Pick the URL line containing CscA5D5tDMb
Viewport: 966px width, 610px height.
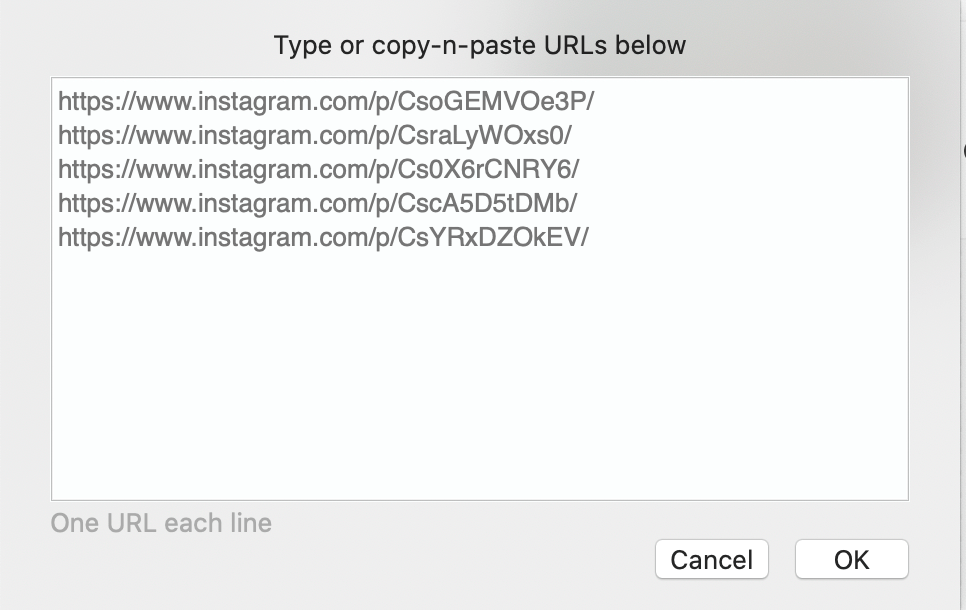click(317, 203)
